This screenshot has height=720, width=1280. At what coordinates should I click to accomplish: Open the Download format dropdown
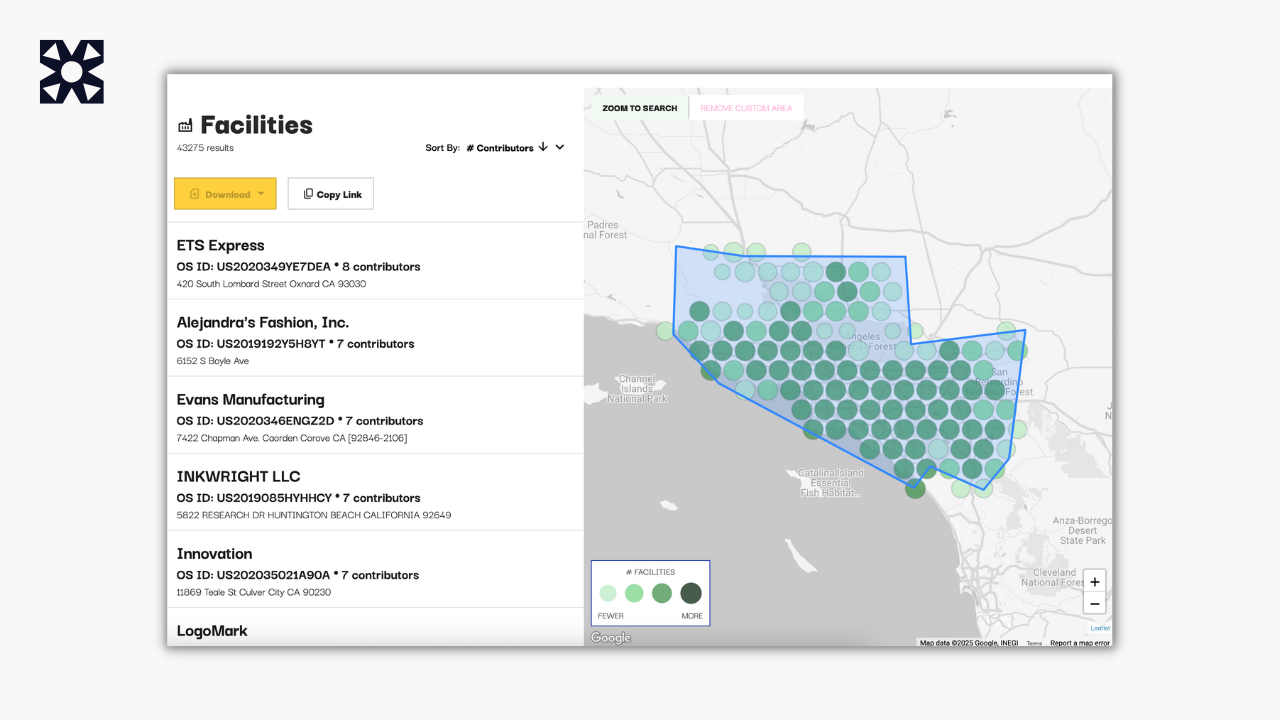[261, 193]
